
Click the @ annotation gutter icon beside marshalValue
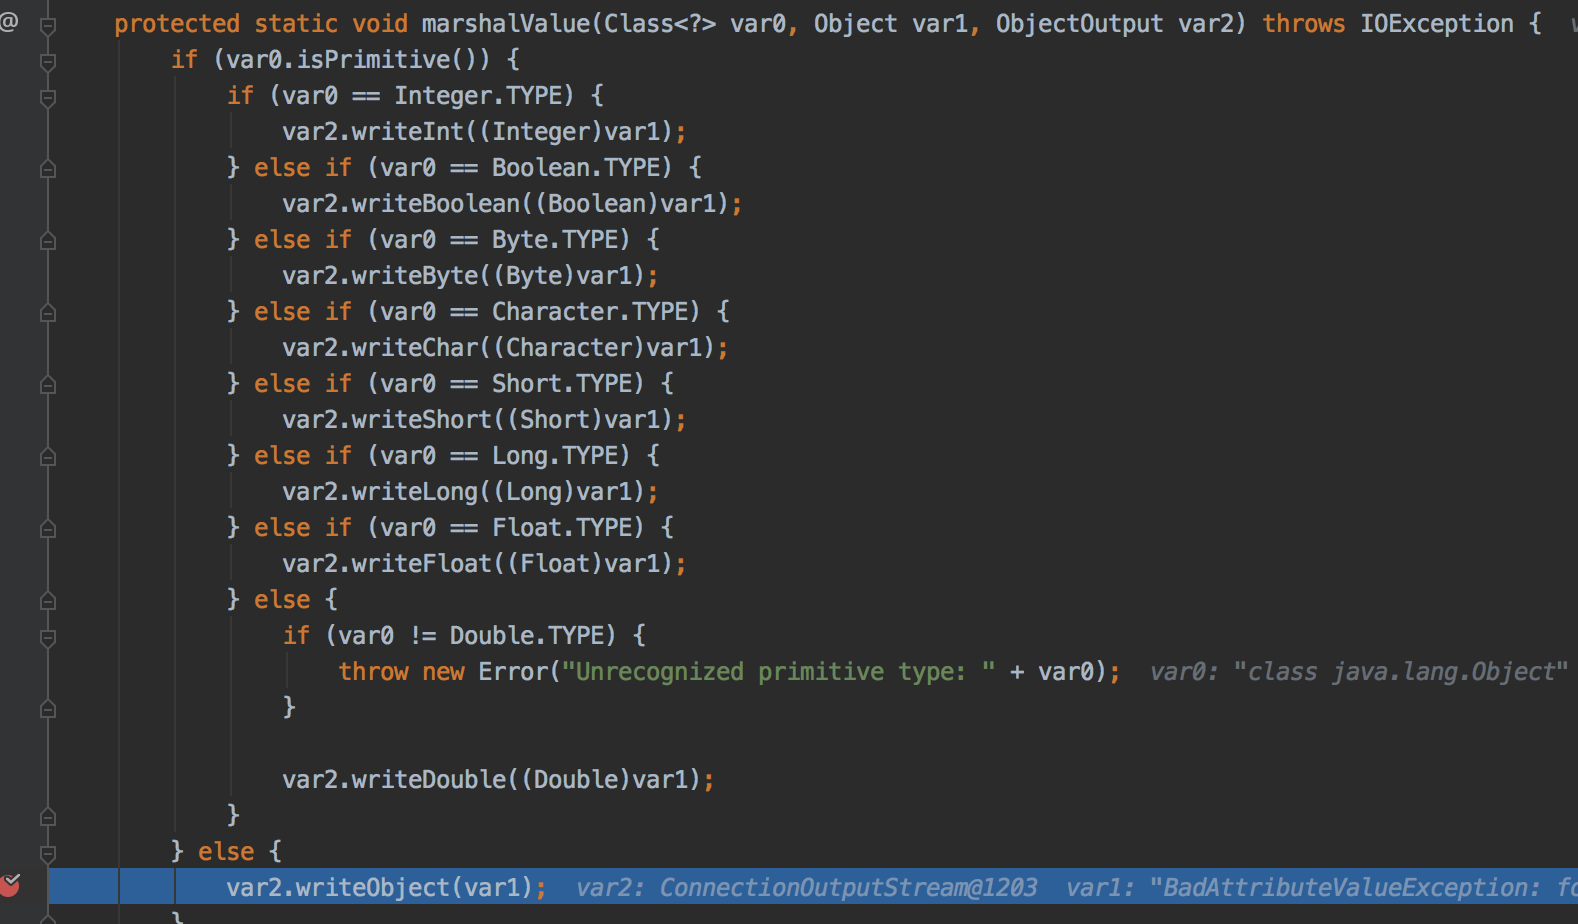pos(9,21)
